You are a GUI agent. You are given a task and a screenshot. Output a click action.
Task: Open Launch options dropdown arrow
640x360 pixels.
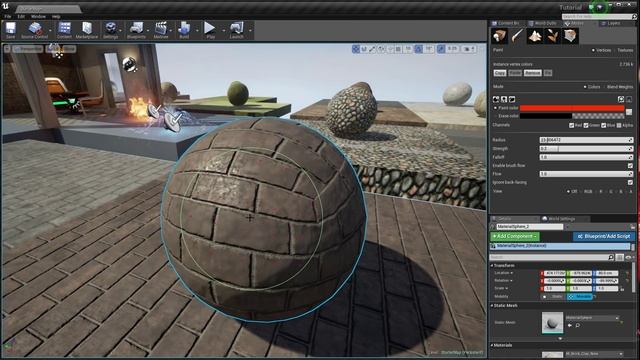click(250, 31)
